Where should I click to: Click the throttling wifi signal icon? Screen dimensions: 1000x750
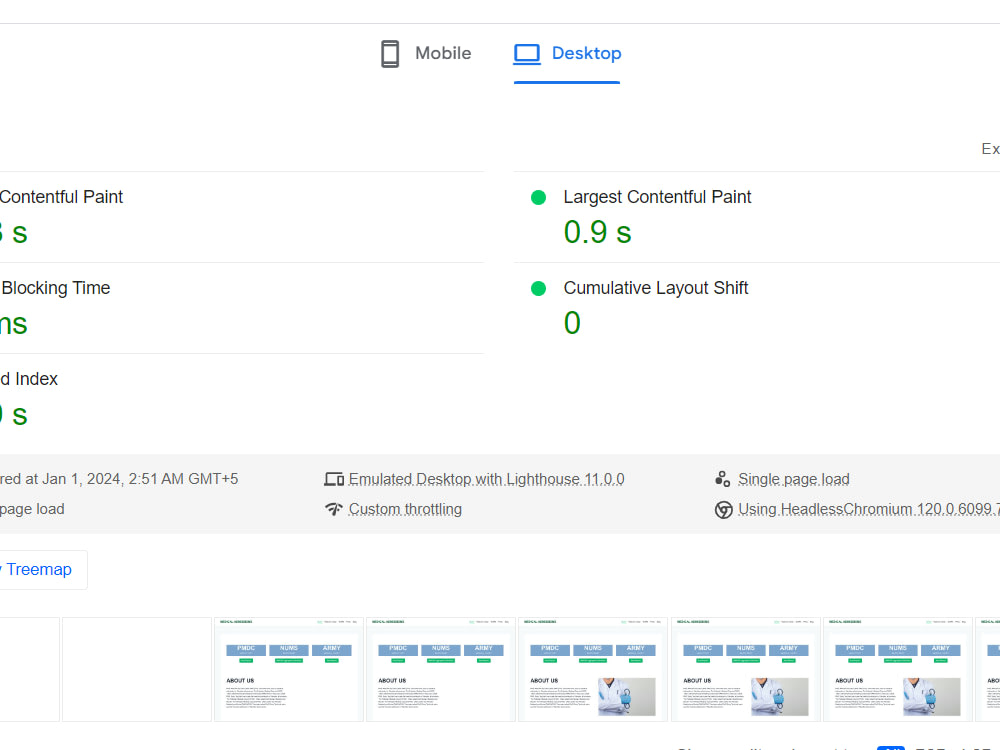(334, 509)
